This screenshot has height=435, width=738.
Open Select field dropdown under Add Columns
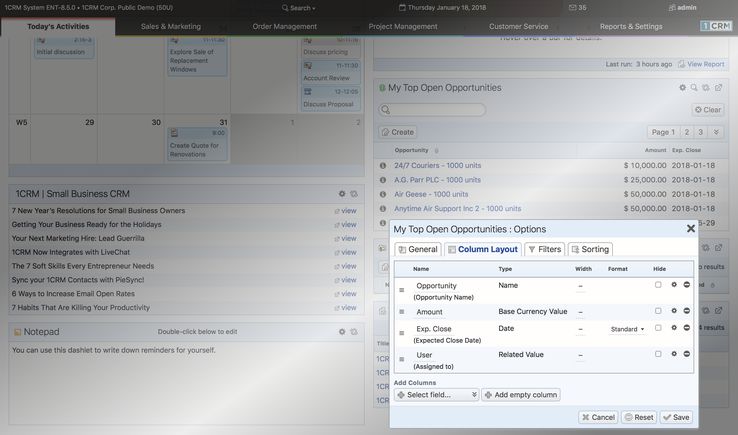click(437, 395)
